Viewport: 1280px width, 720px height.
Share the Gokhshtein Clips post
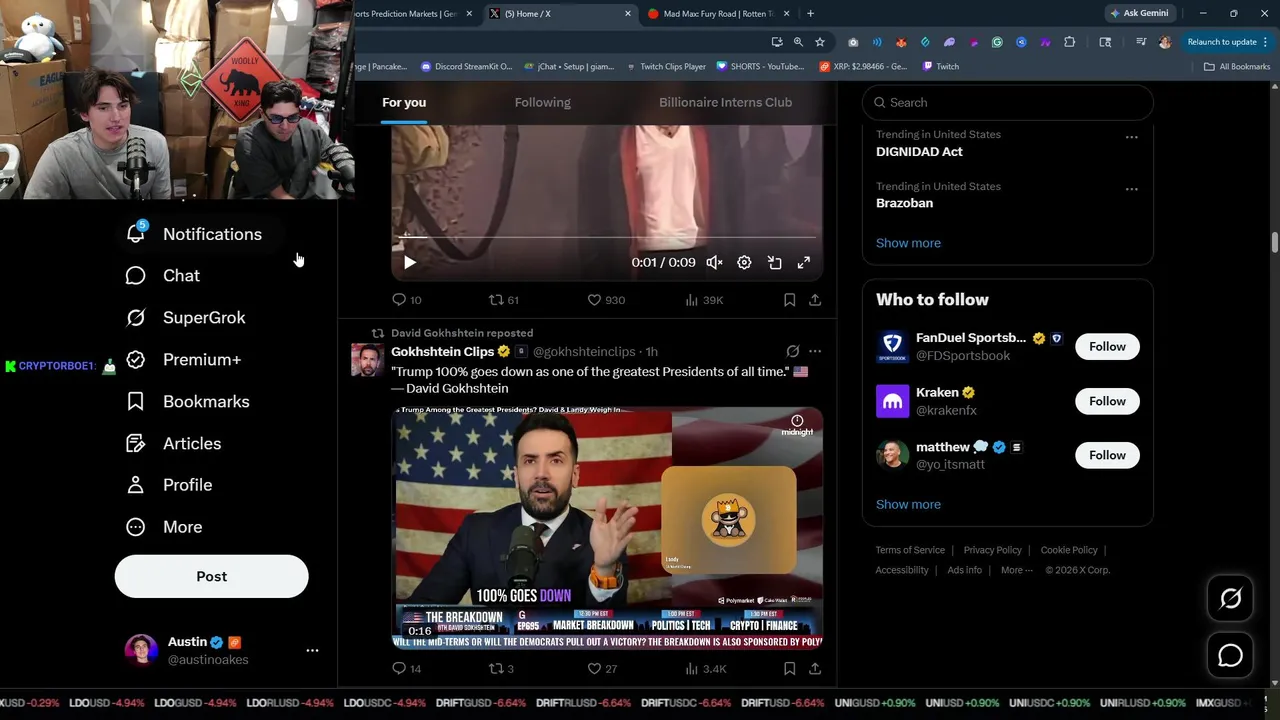(815, 669)
